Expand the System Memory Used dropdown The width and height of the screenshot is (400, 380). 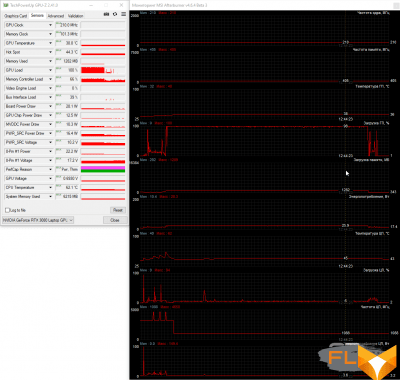tap(50, 196)
